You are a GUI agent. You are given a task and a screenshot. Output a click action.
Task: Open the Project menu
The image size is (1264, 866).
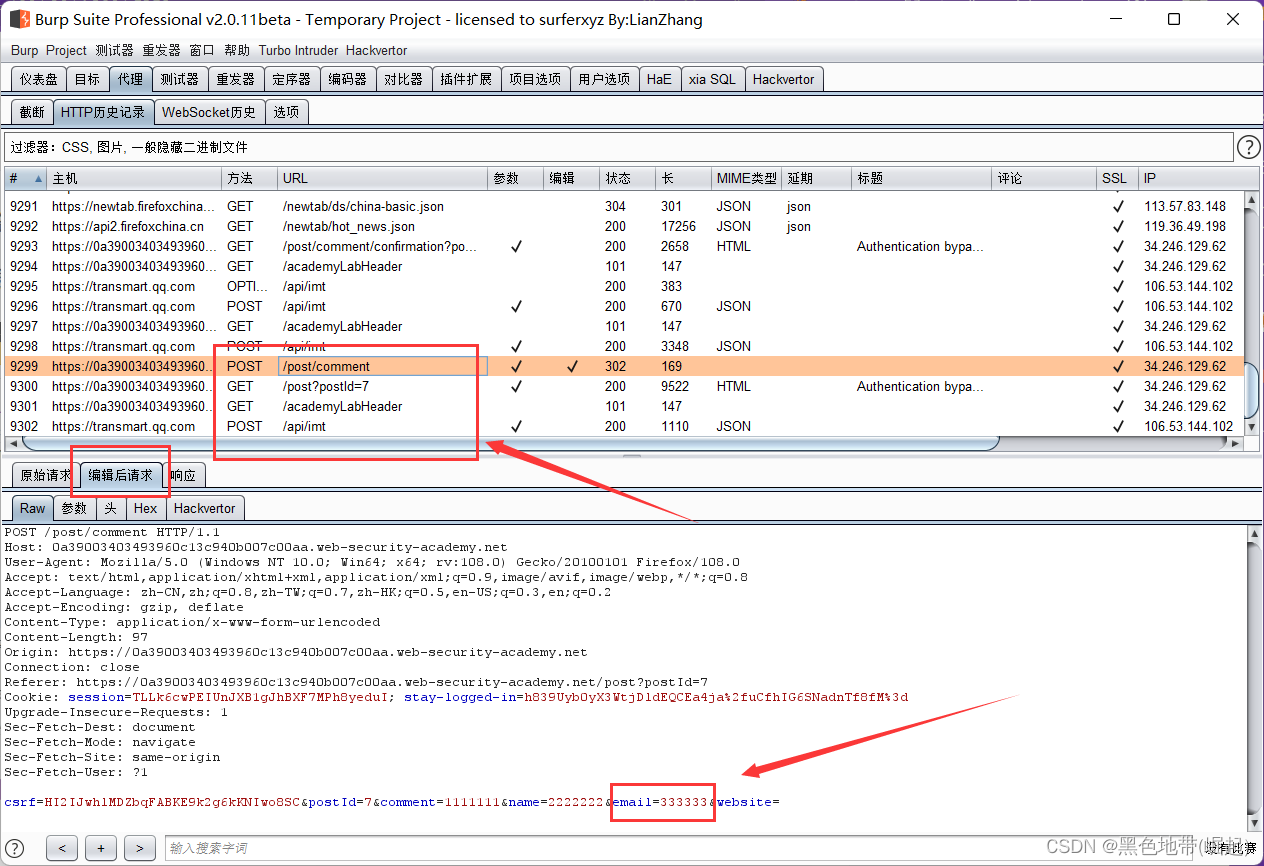coord(67,50)
